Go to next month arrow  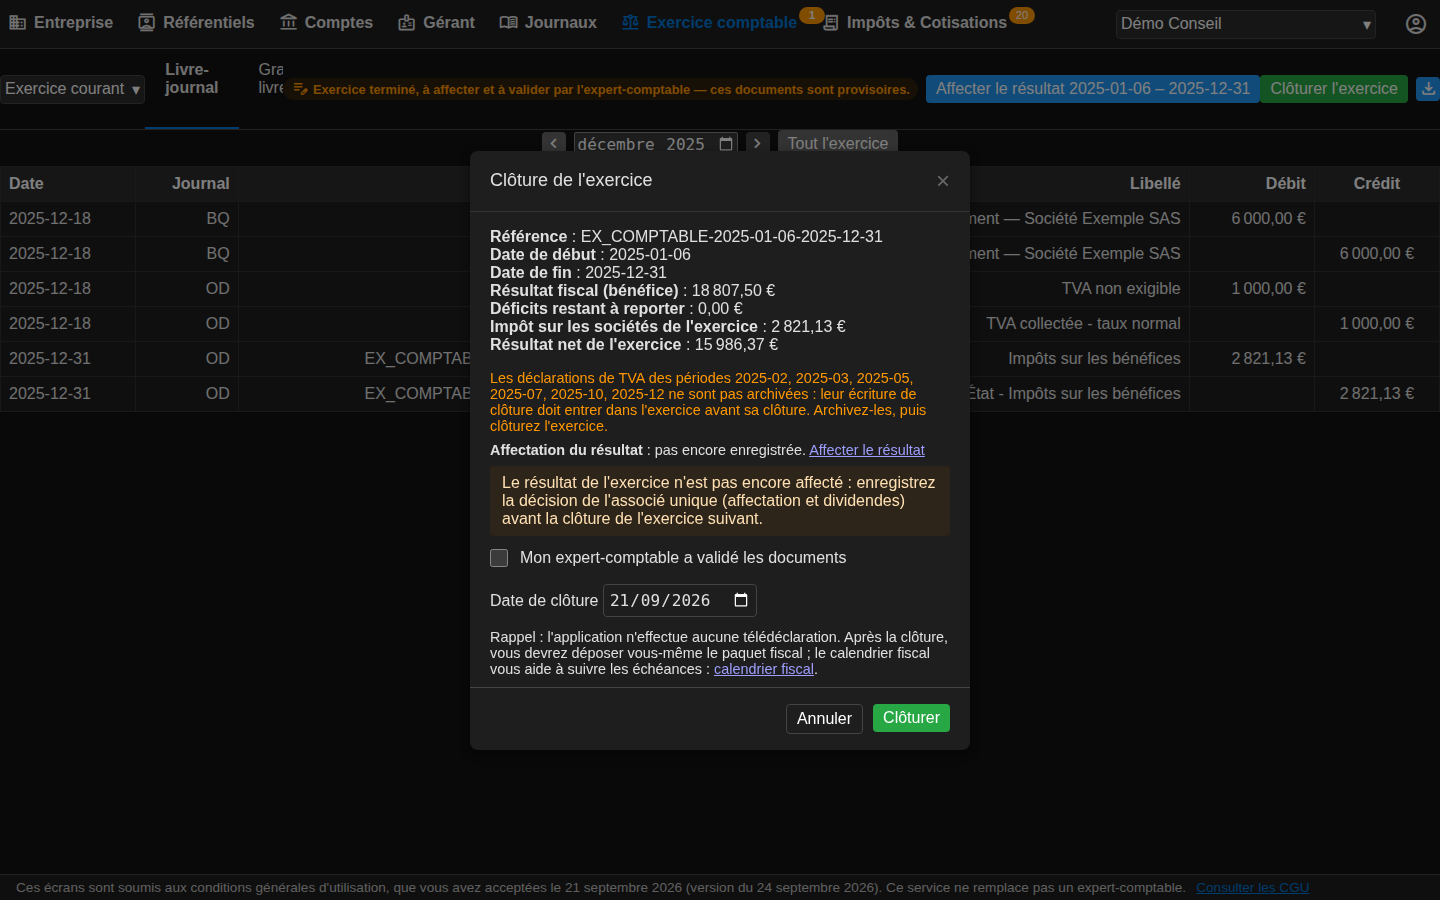tap(758, 144)
